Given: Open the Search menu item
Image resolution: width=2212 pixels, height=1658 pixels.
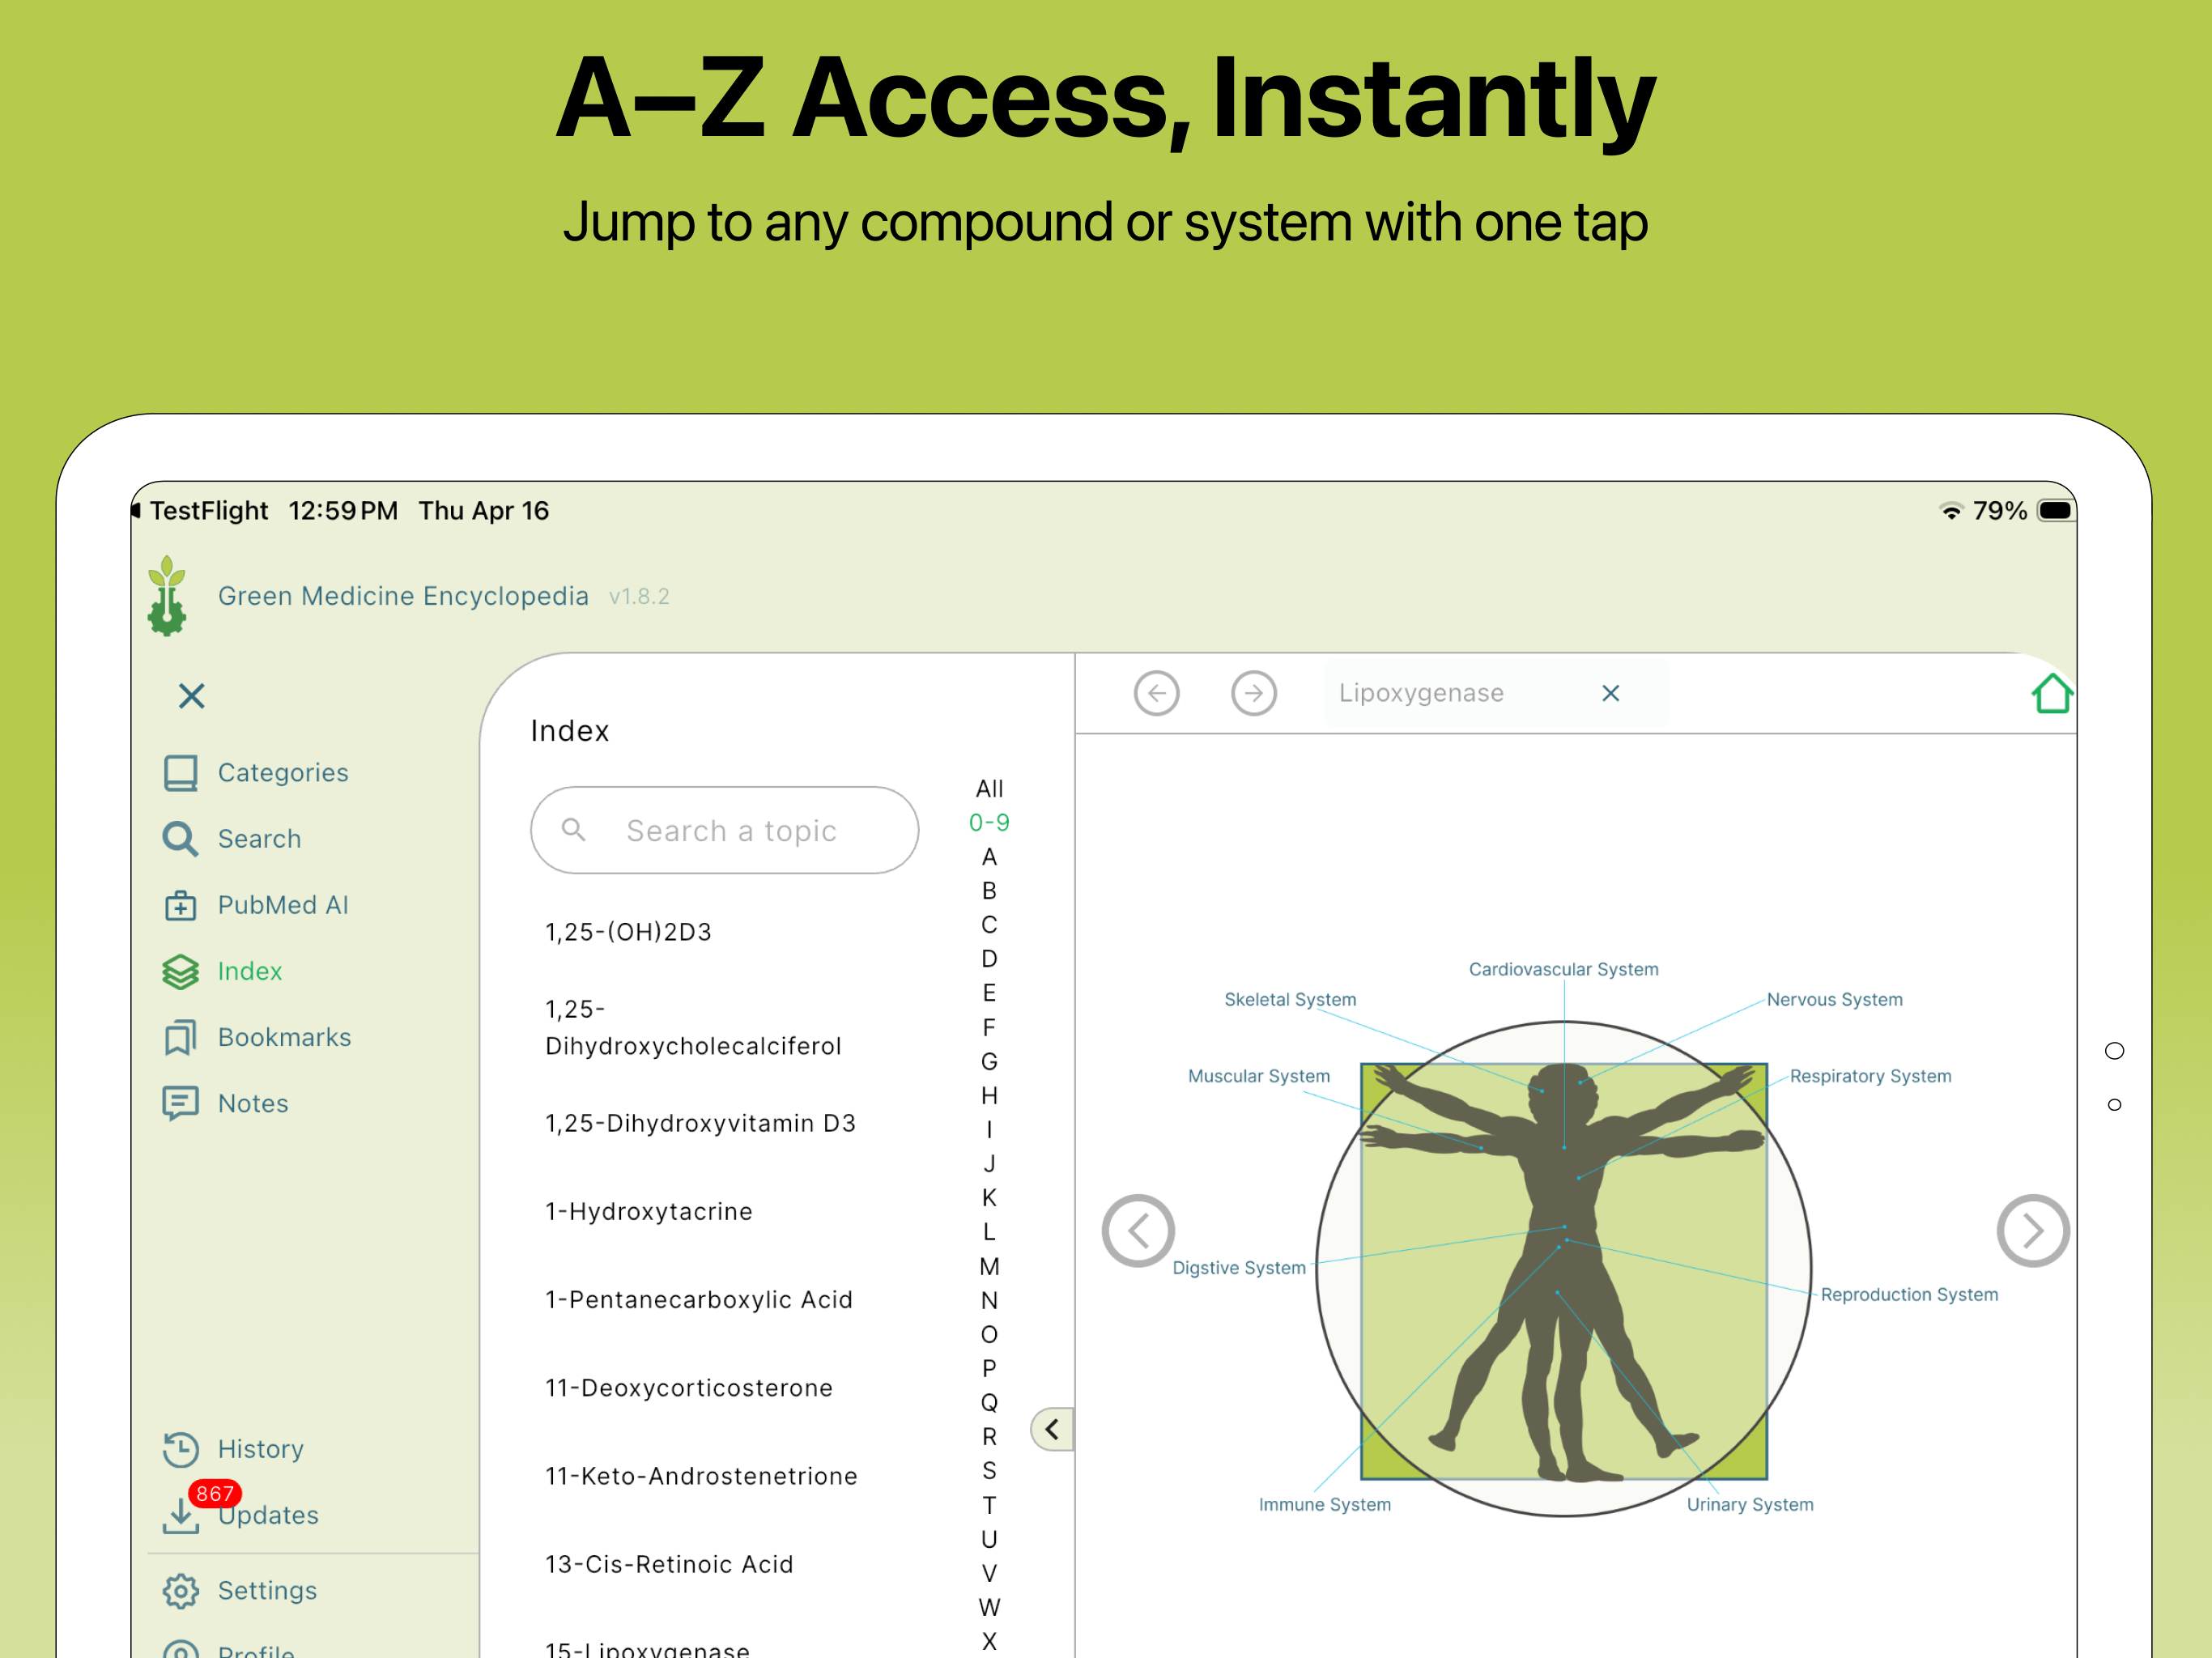Looking at the screenshot, I should coord(259,839).
